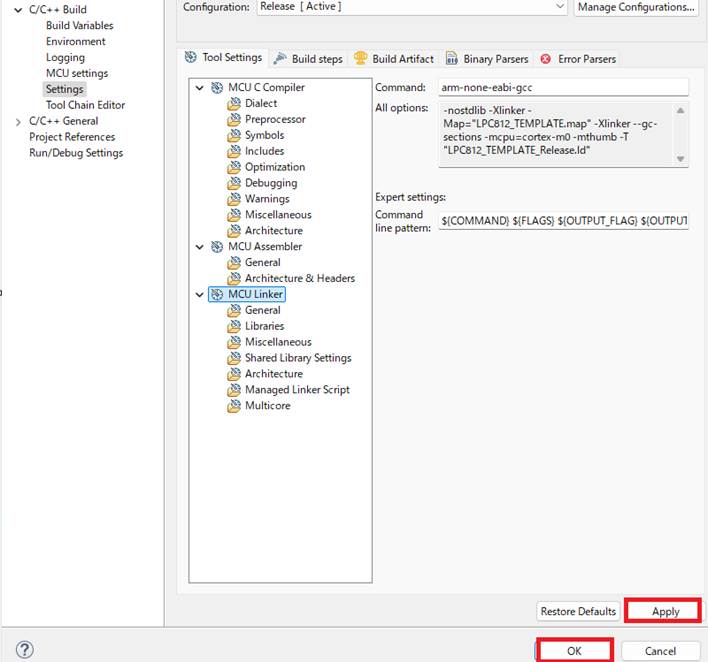Collapse the MCU Linker tree node
This screenshot has width=708, height=662.
click(x=200, y=295)
